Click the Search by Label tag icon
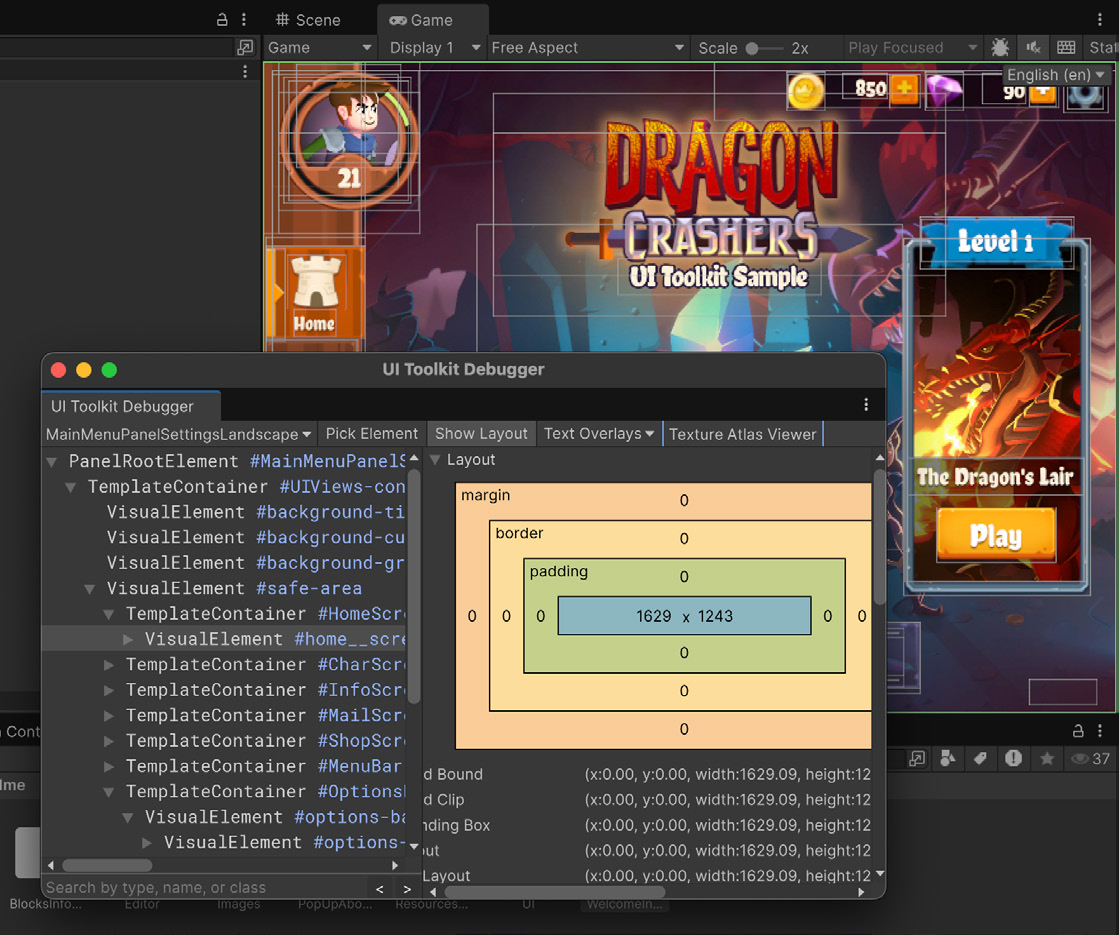 point(981,759)
